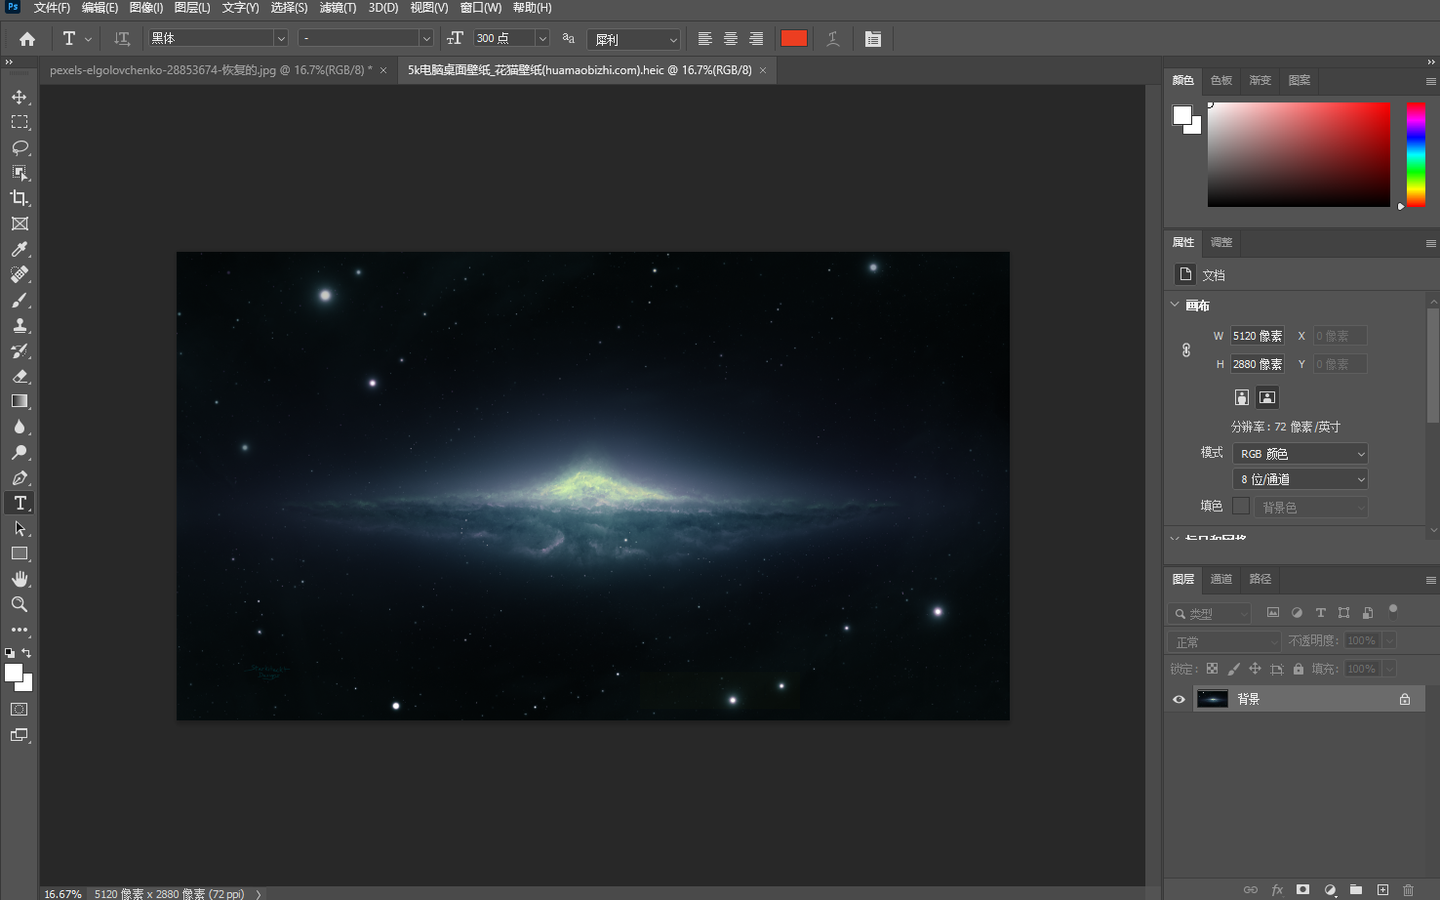Select the Crop tool
This screenshot has height=900, width=1440.
pyautogui.click(x=19, y=198)
